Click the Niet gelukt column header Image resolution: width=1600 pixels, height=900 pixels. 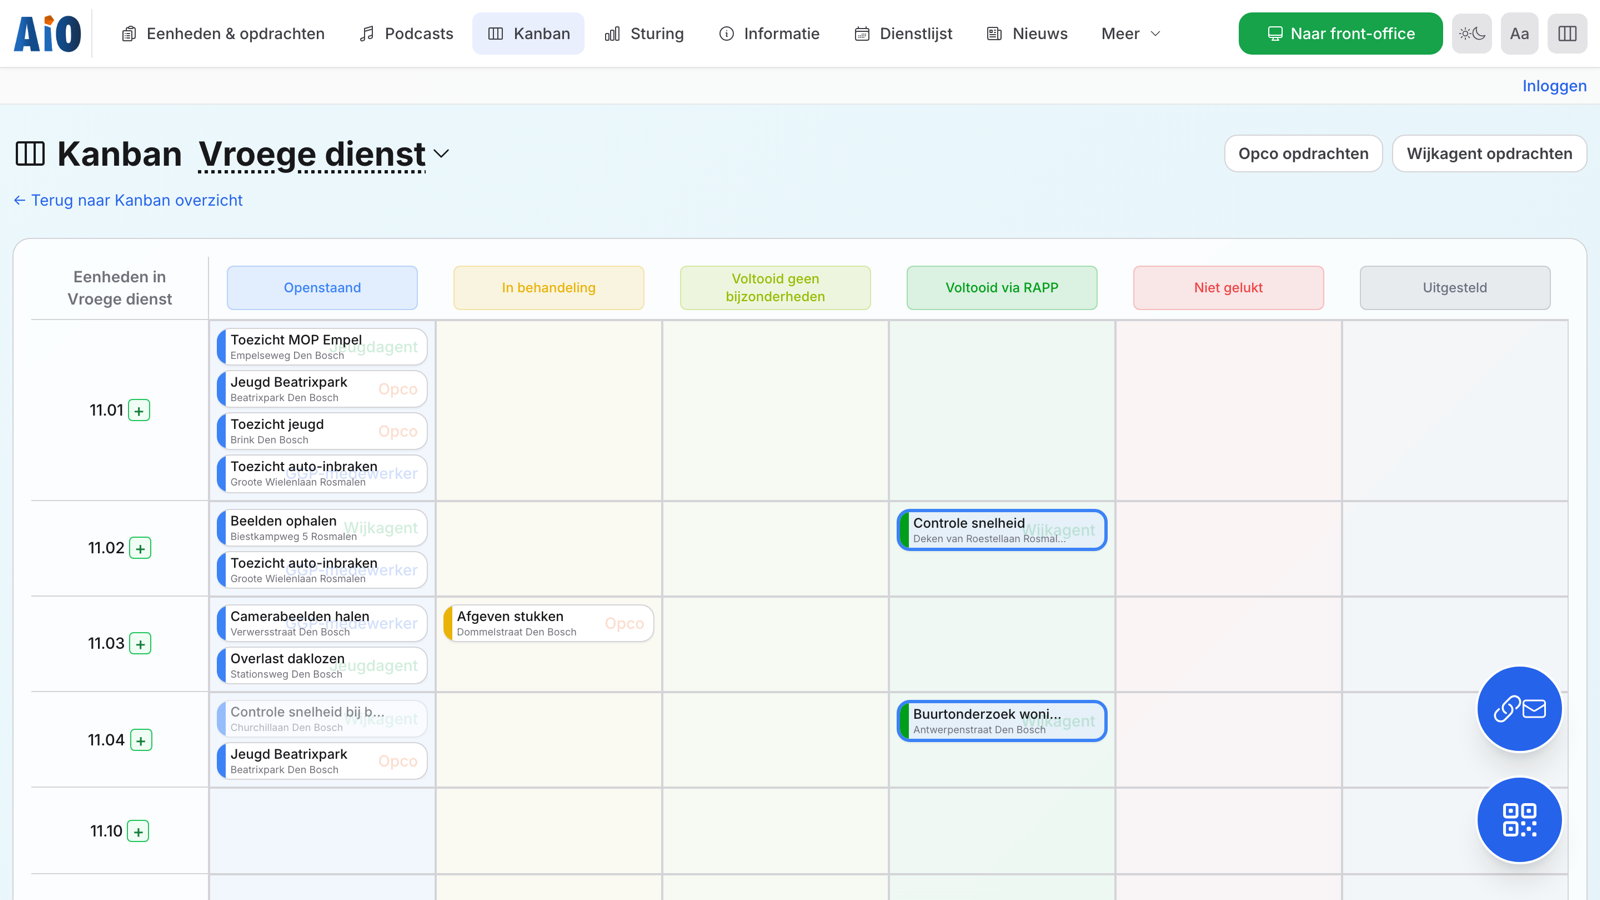coord(1228,288)
